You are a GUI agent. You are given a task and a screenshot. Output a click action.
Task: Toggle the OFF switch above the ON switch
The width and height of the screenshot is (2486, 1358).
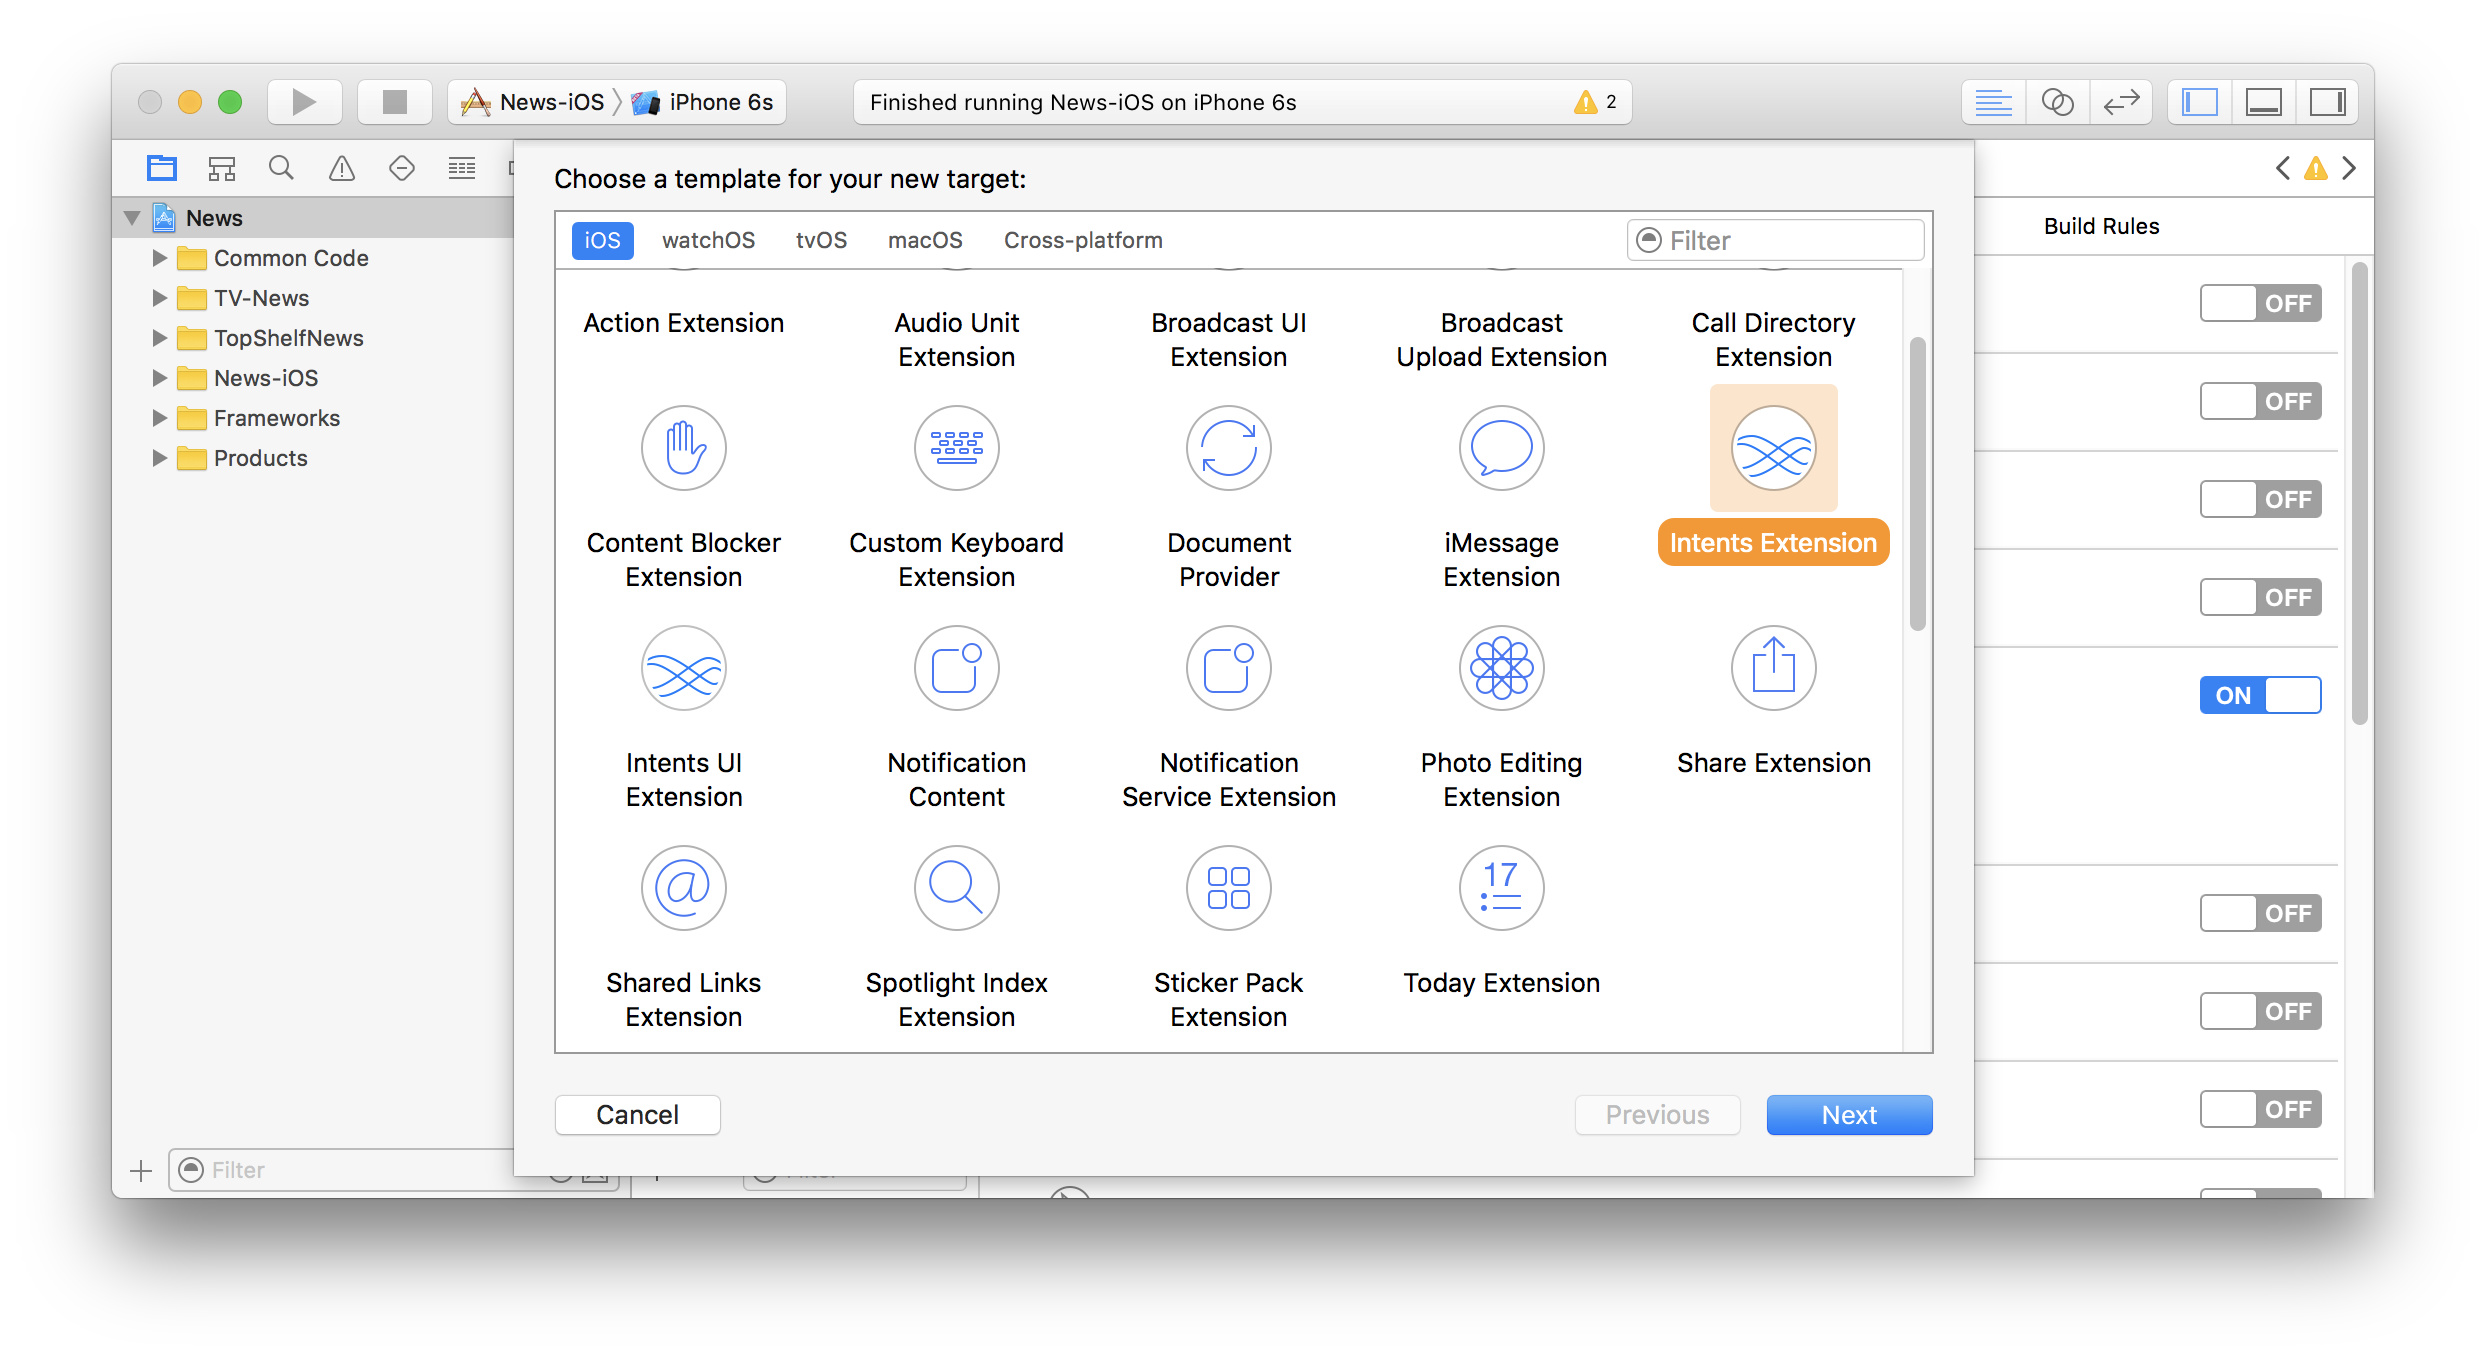(x=2259, y=597)
